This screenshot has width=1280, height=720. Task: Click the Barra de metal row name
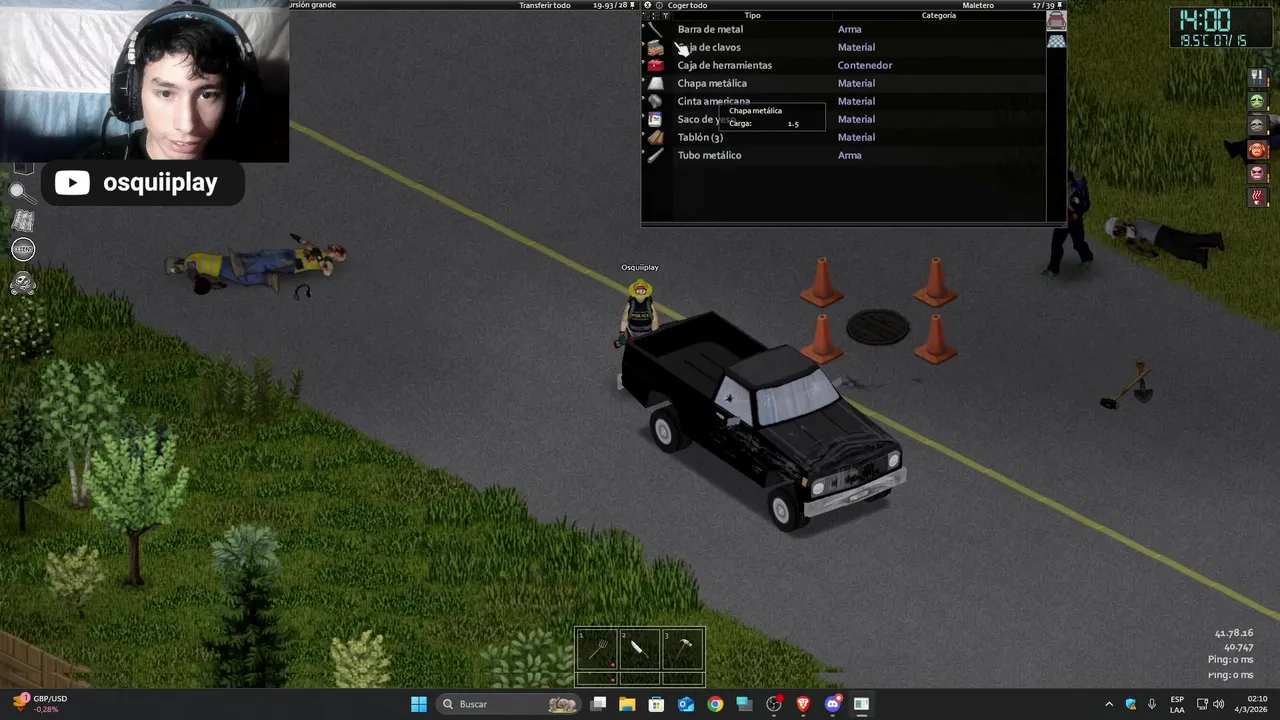point(710,29)
